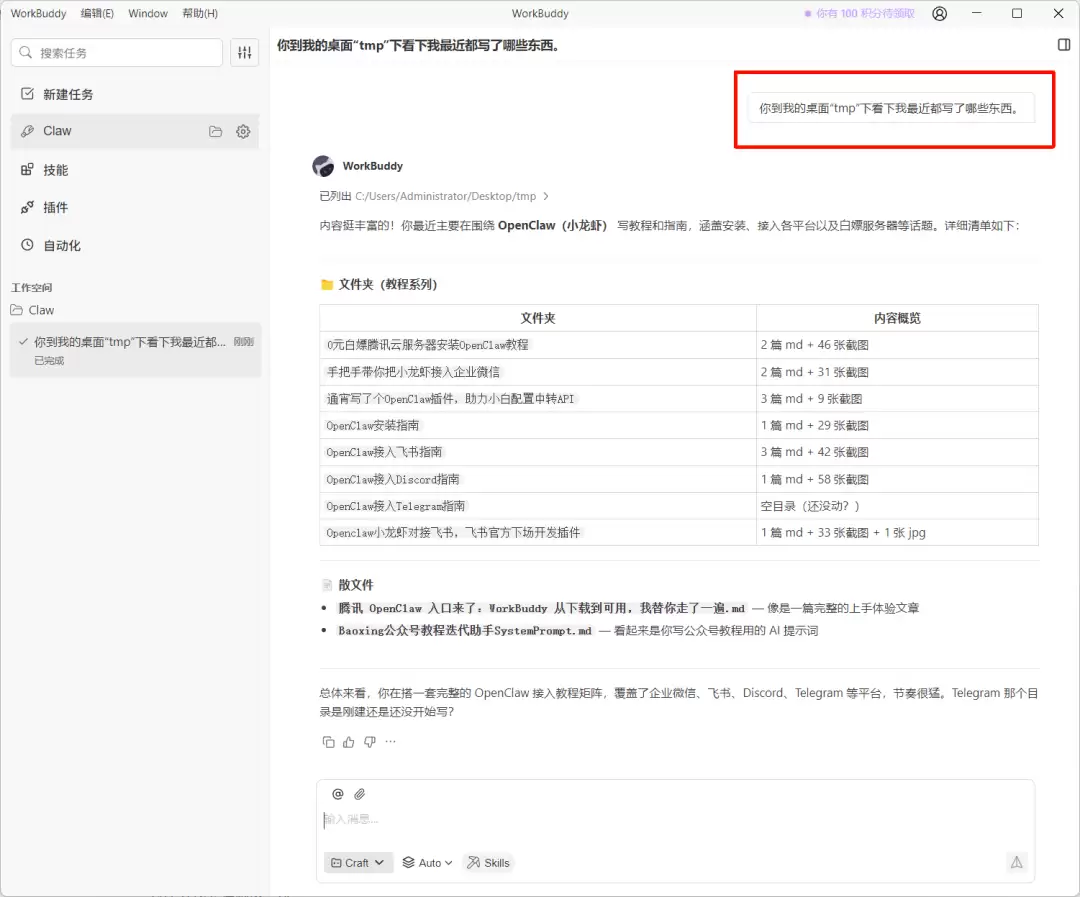The width and height of the screenshot is (1080, 897).
Task: Start a new task via 新建任务
Action: click(67, 94)
